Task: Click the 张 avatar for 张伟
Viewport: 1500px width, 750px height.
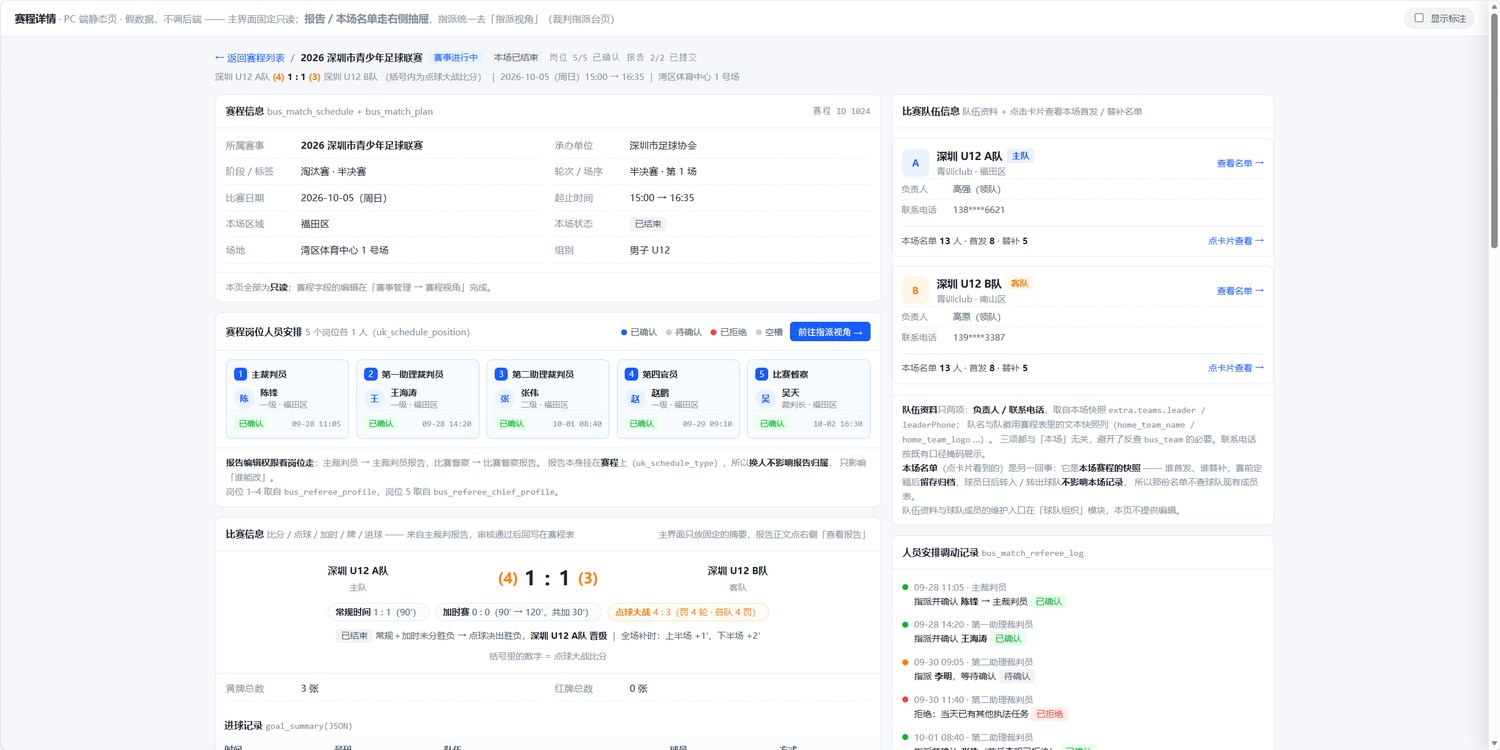Action: pos(504,398)
